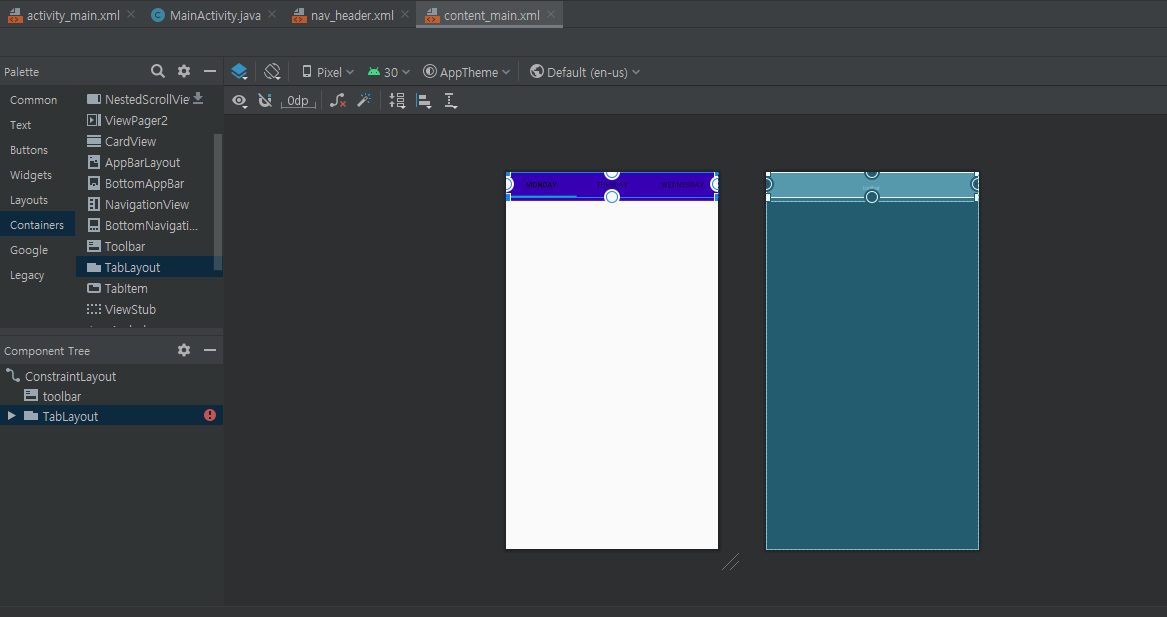Close the content_main.xml tab
This screenshot has width=1167, height=617.
click(551, 14)
